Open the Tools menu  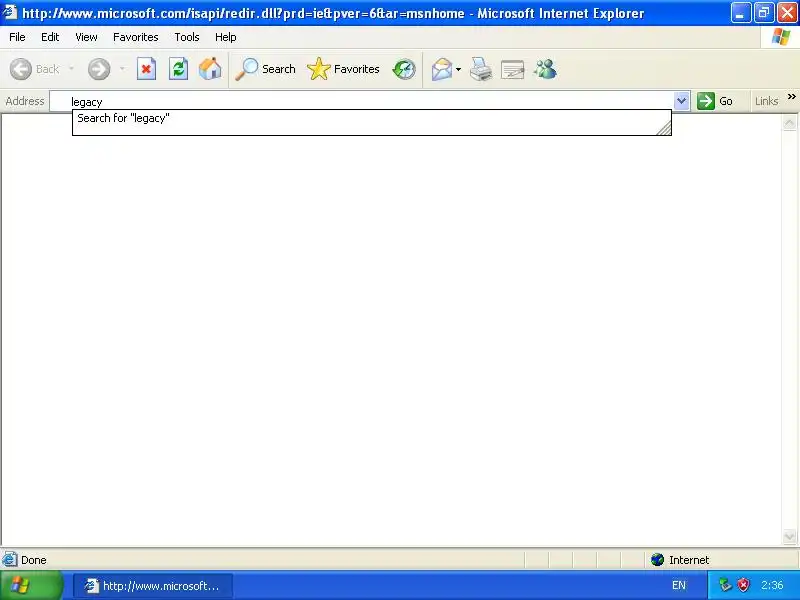pos(187,37)
